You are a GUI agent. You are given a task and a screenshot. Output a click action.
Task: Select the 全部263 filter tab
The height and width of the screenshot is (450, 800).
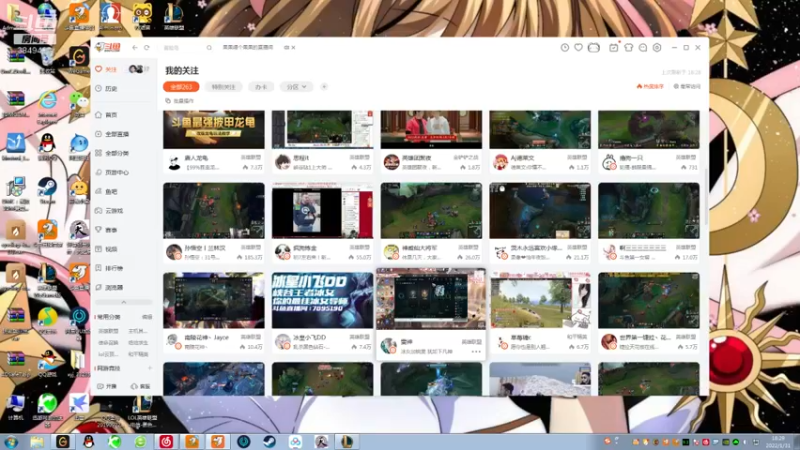tap(181, 87)
